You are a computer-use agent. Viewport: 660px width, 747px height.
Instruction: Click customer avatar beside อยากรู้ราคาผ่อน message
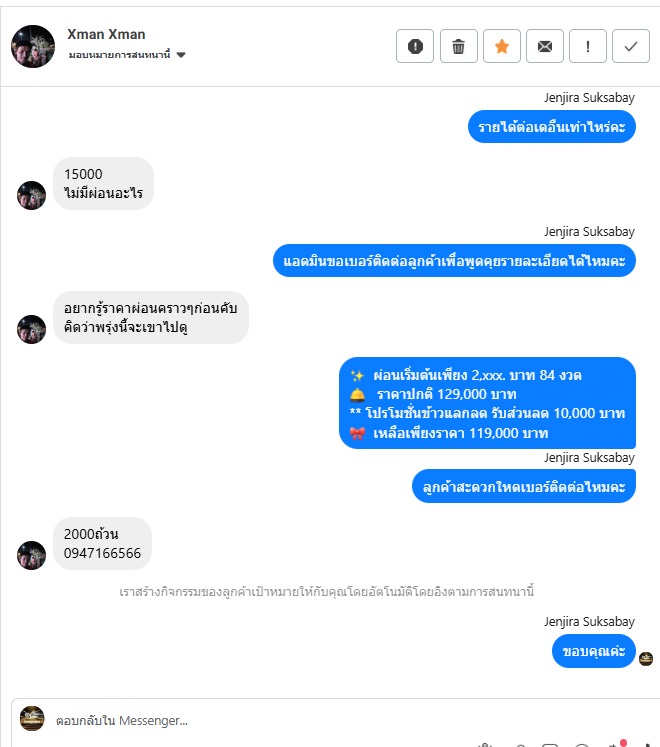pos(31,329)
